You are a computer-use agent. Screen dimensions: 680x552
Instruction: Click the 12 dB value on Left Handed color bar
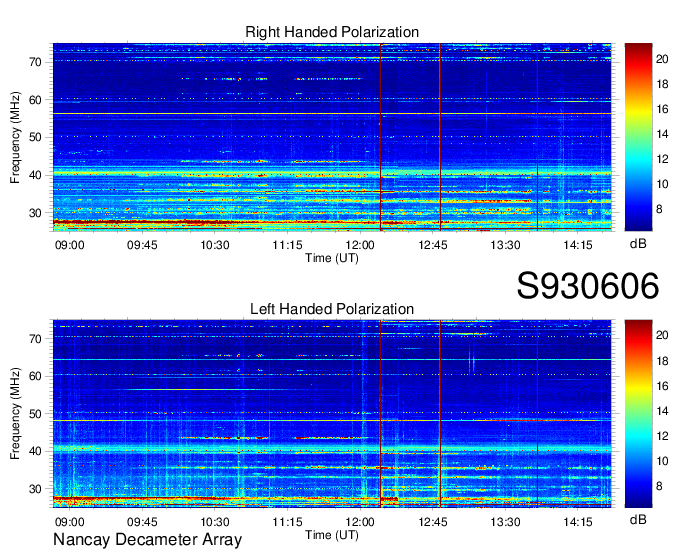click(x=662, y=436)
